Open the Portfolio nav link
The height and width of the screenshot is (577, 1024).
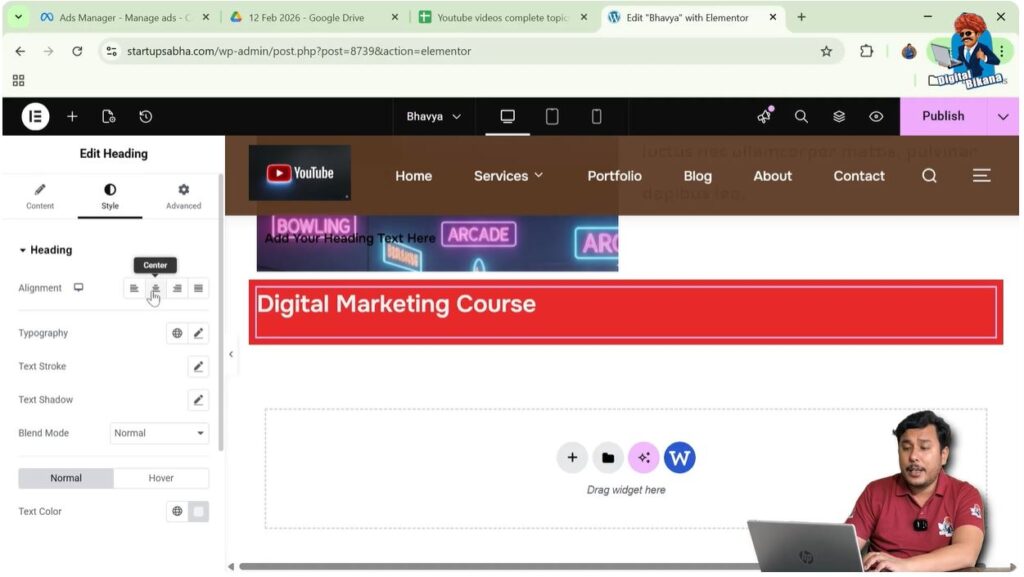click(x=615, y=176)
